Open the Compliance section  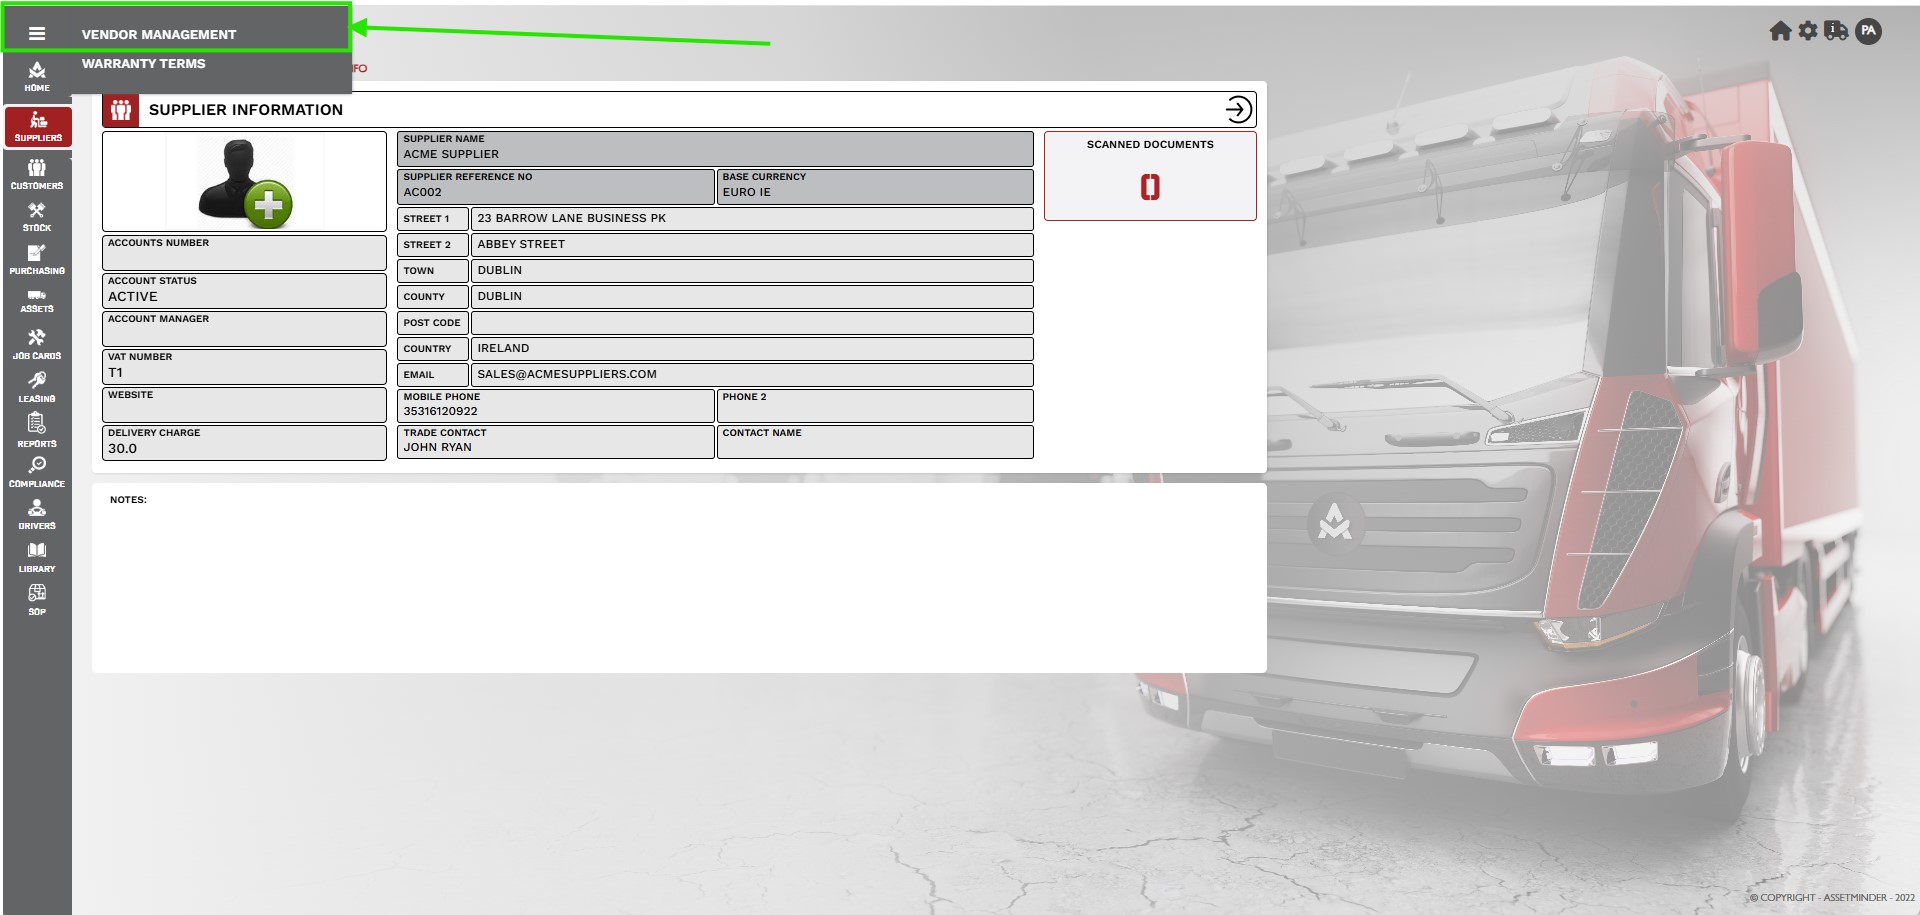pyautogui.click(x=37, y=472)
